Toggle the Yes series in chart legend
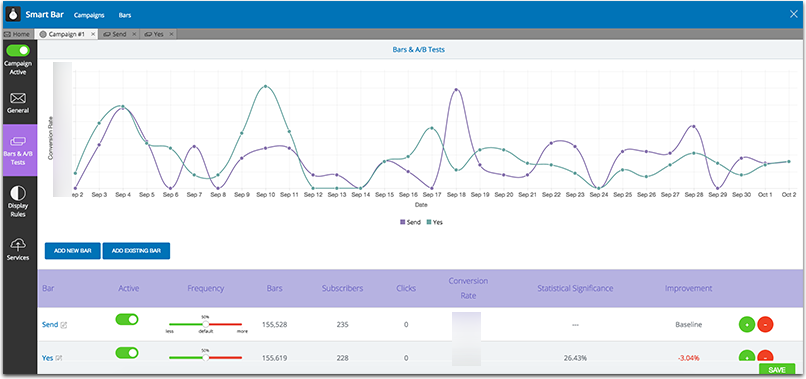This screenshot has width=806, height=379. 435,223
